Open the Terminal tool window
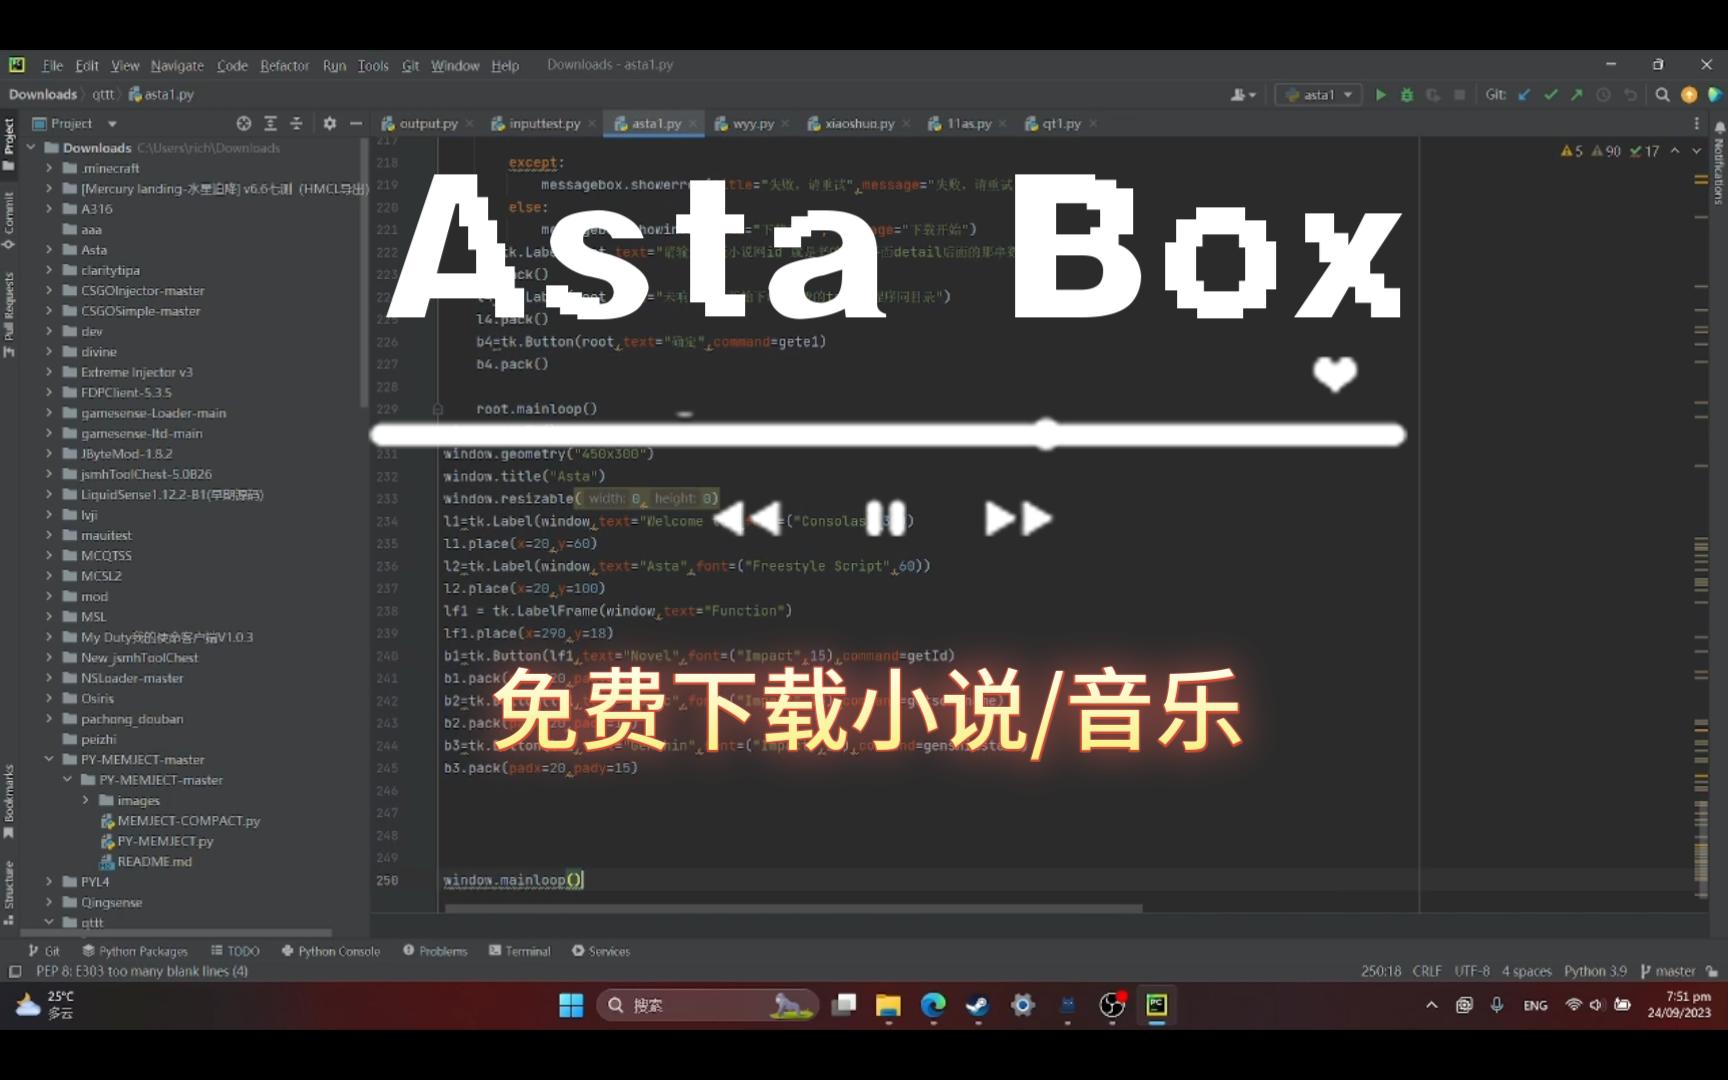 tap(520, 951)
